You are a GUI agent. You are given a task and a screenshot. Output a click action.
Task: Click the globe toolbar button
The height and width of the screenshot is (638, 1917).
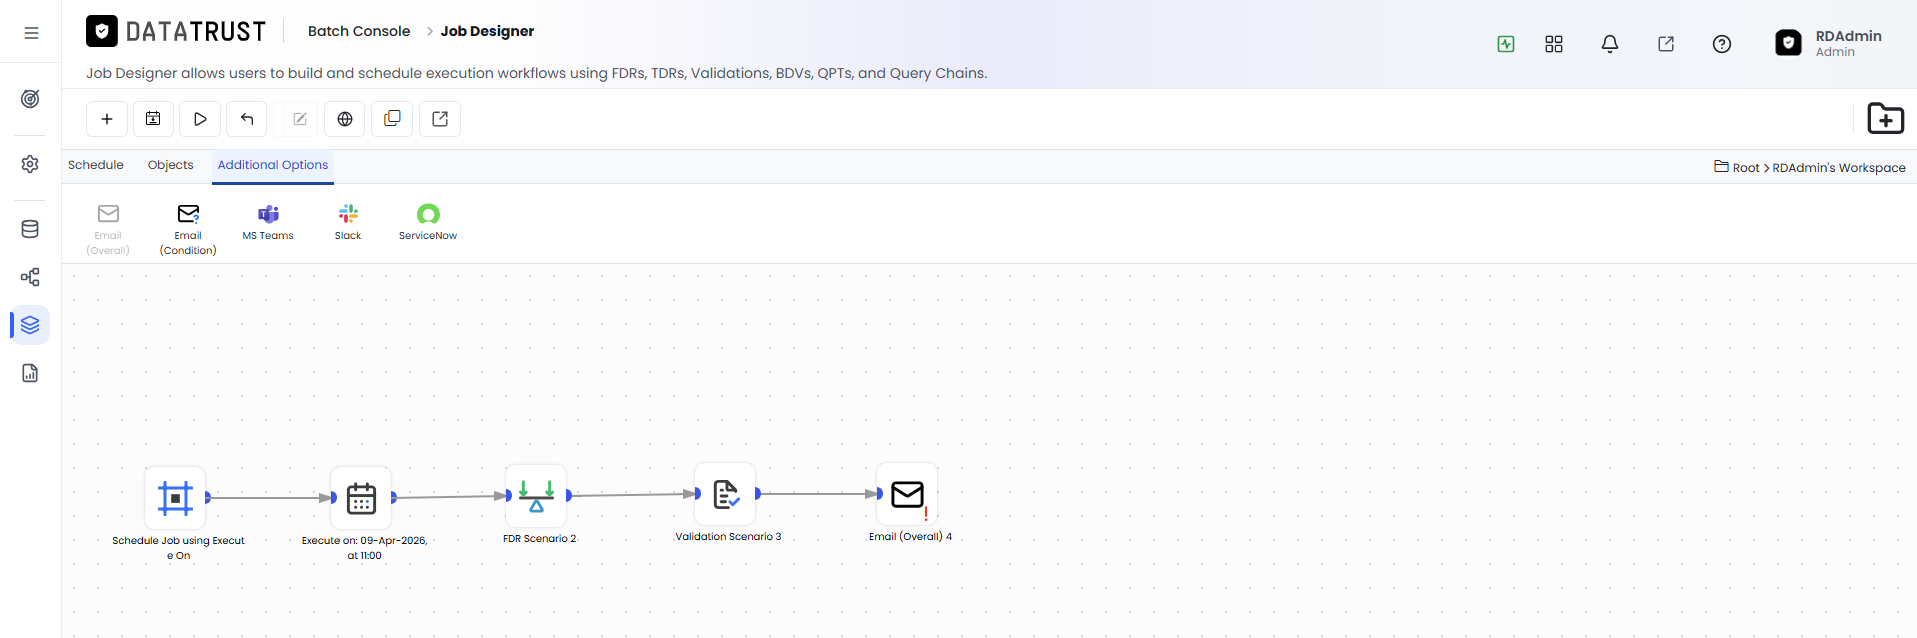[x=345, y=119]
